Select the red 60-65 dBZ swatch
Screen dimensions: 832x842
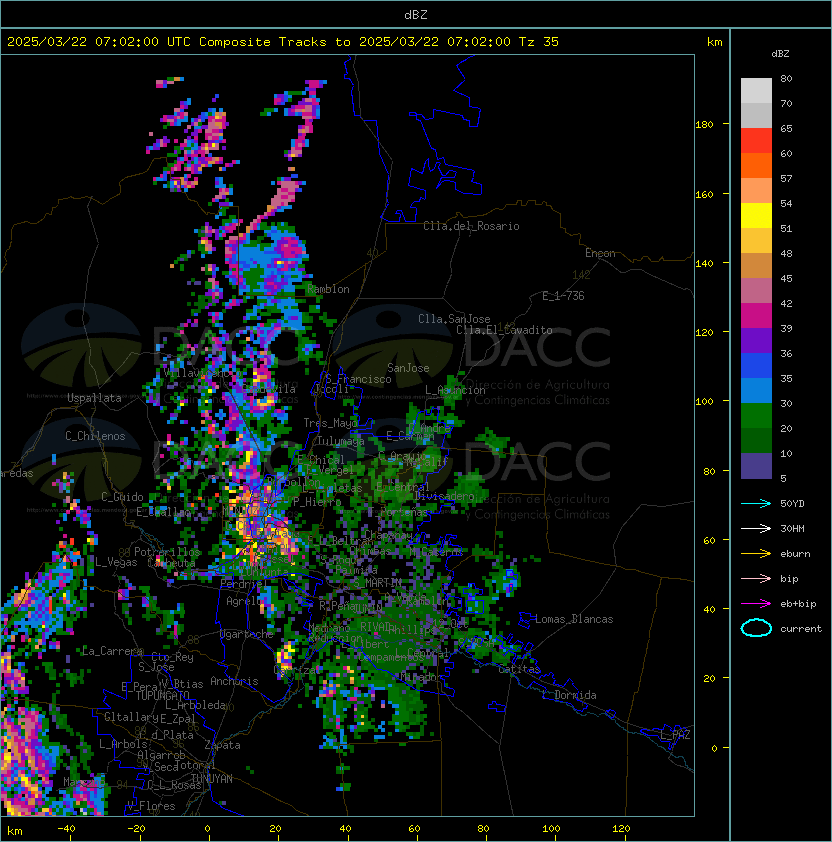(x=756, y=141)
